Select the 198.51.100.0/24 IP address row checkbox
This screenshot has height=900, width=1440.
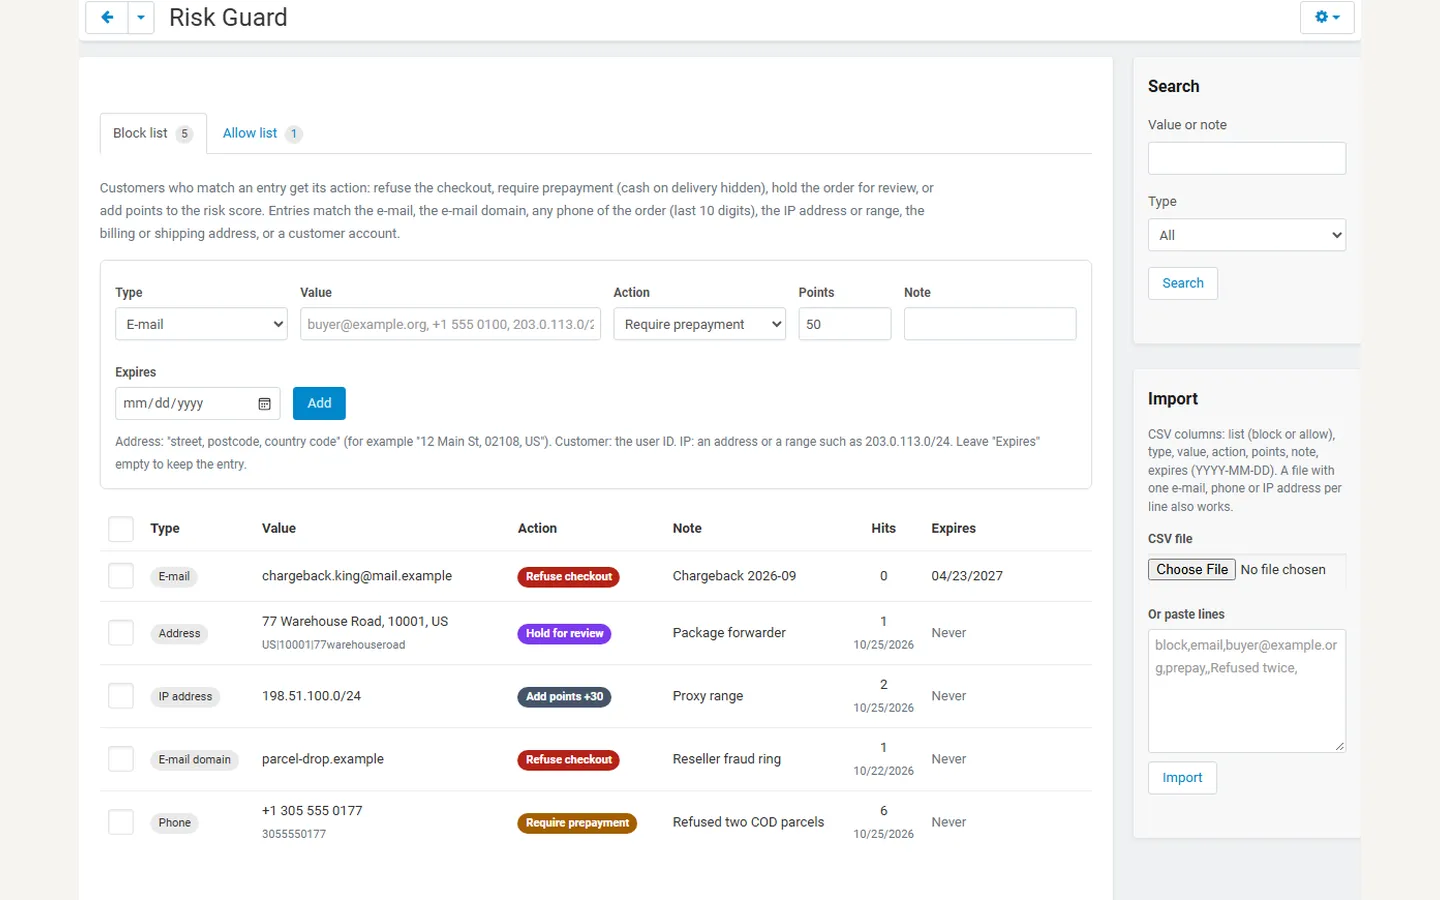121,696
